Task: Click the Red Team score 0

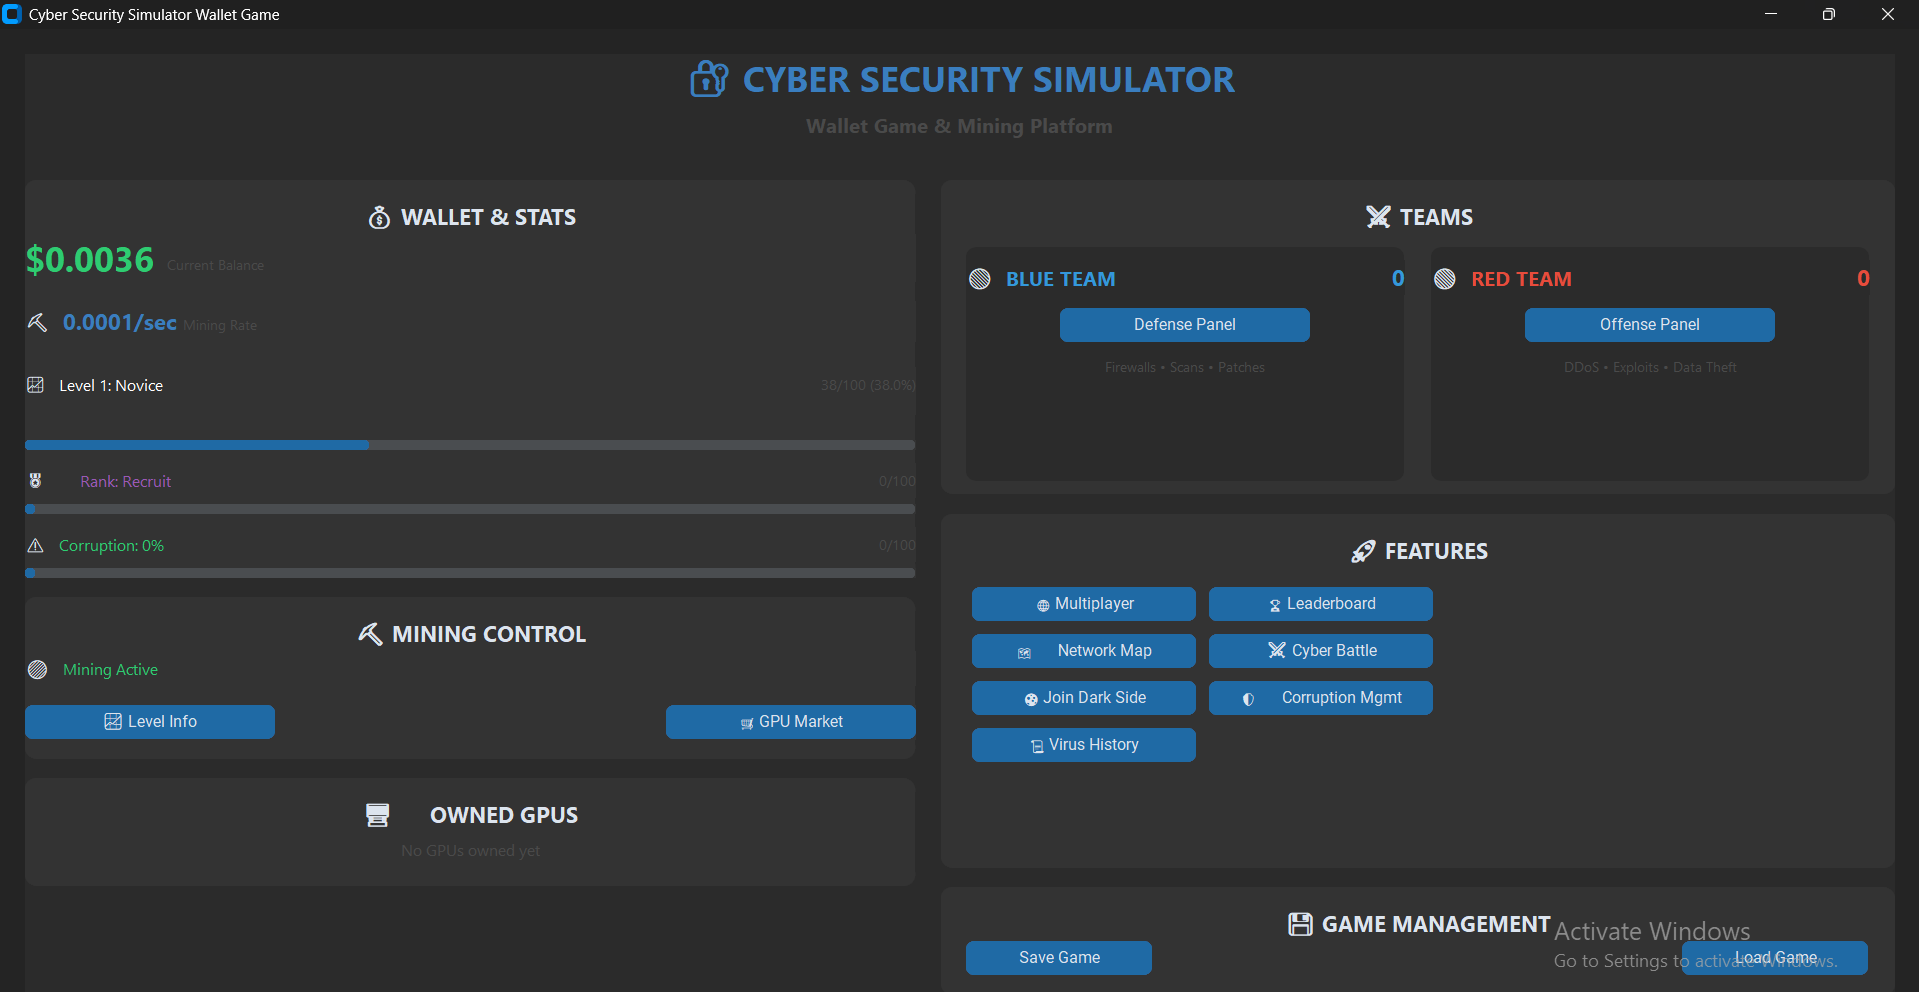Action: pos(1863,279)
